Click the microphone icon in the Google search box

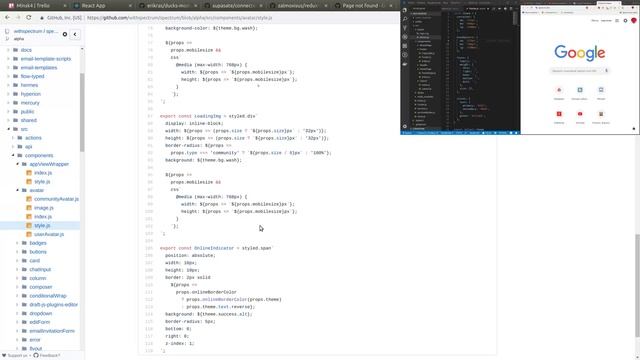(x=607, y=71)
